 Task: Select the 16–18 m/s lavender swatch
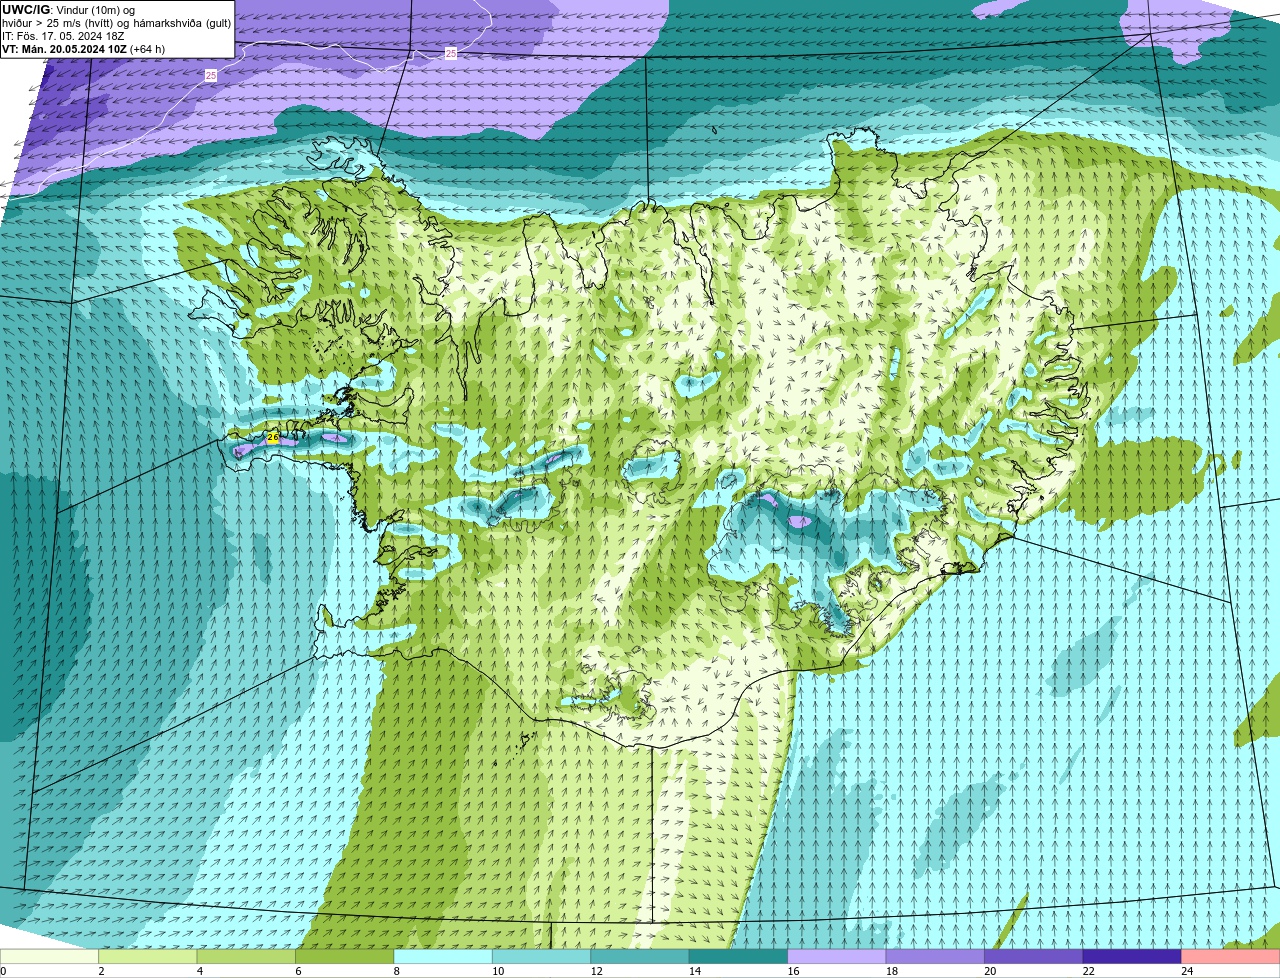click(x=836, y=957)
